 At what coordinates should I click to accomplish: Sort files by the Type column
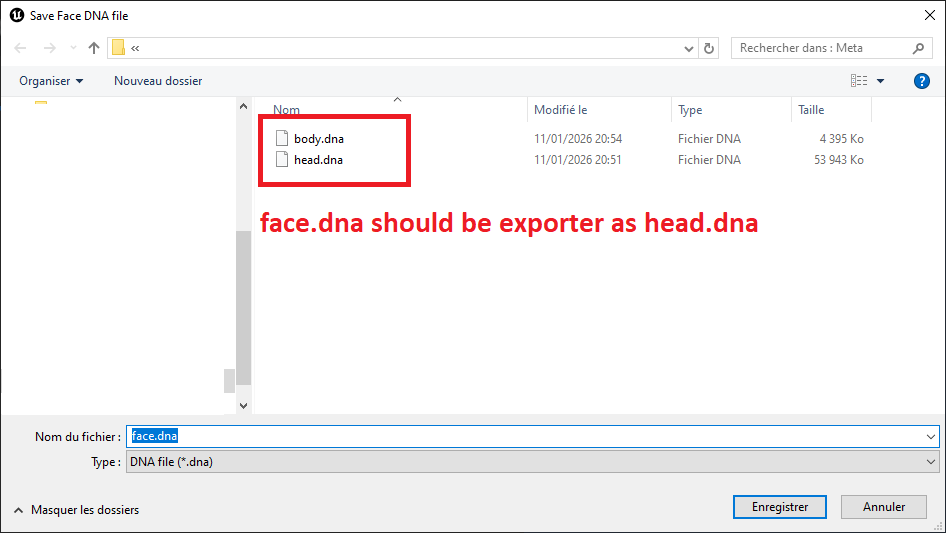pyautogui.click(x=690, y=110)
